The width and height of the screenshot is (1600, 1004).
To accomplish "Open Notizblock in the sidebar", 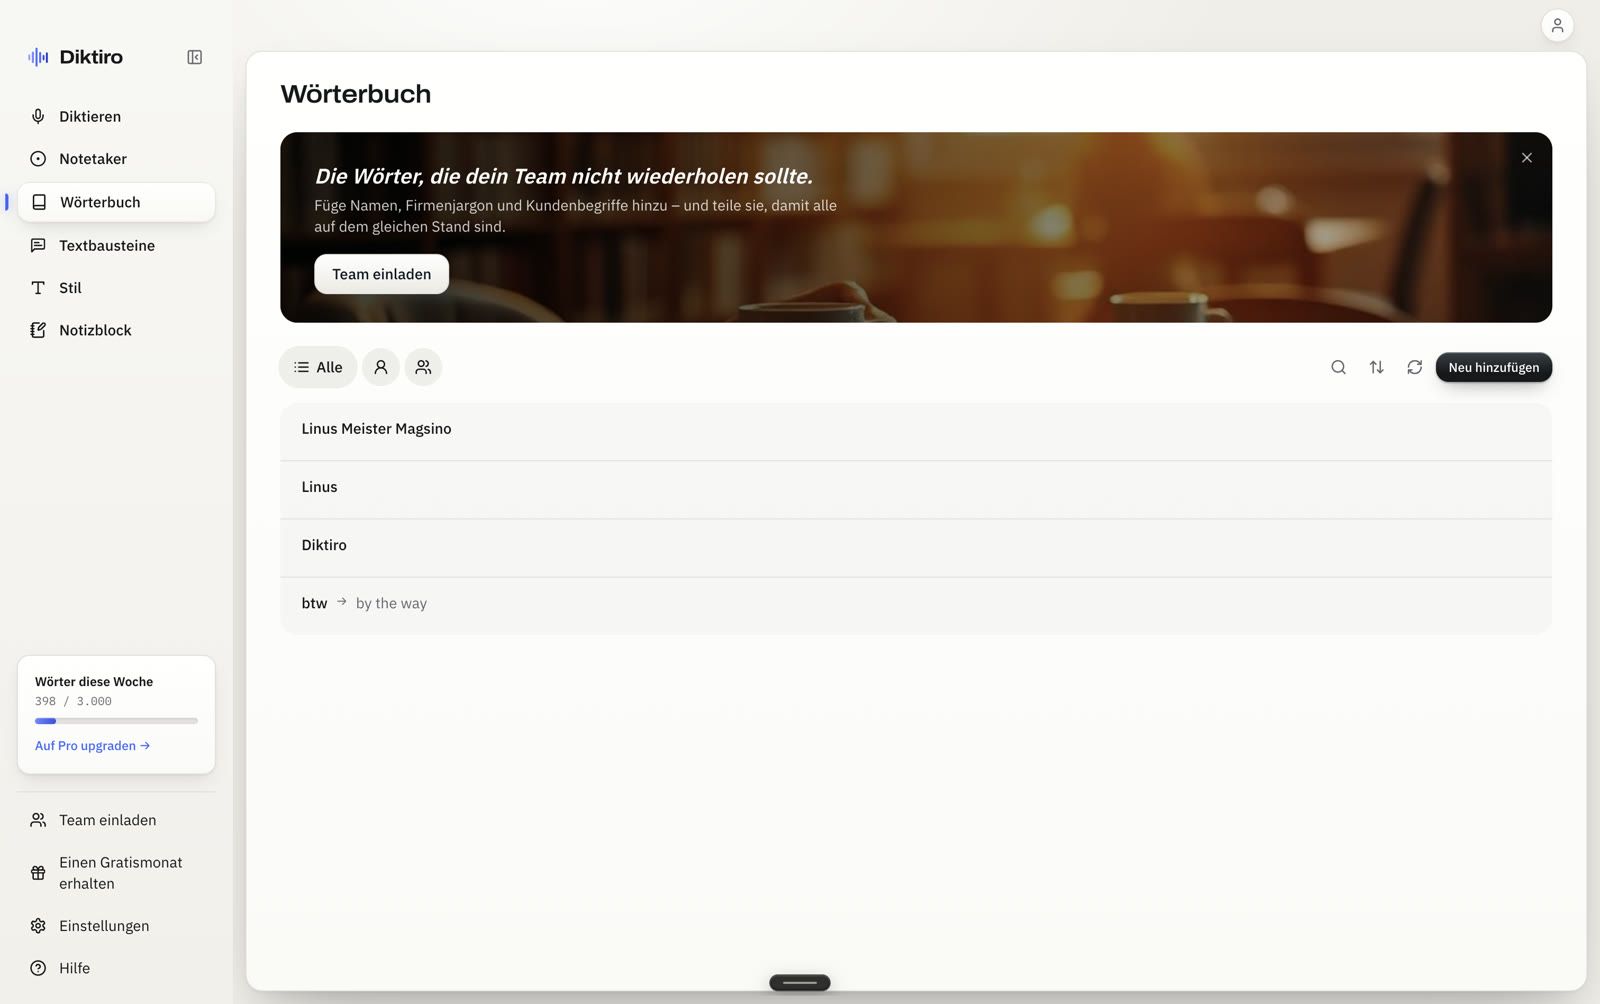I will [116, 330].
